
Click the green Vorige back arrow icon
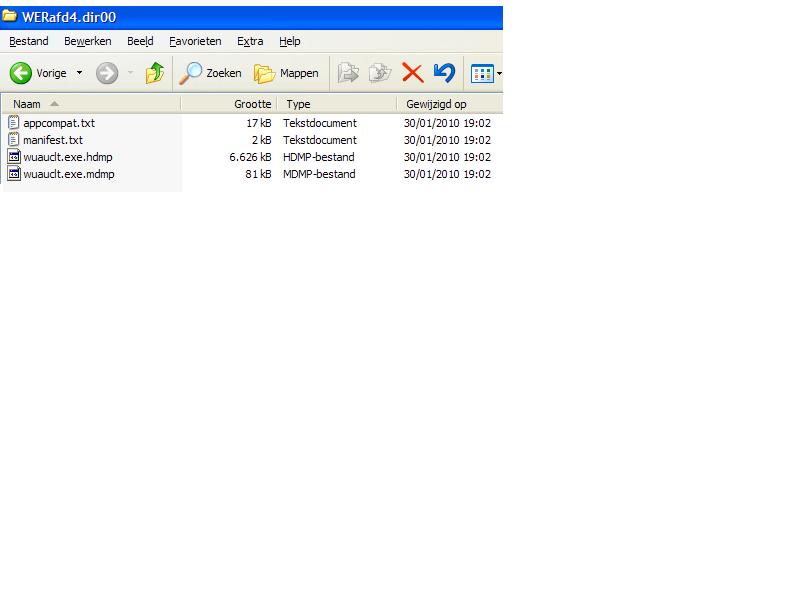tap(21, 73)
